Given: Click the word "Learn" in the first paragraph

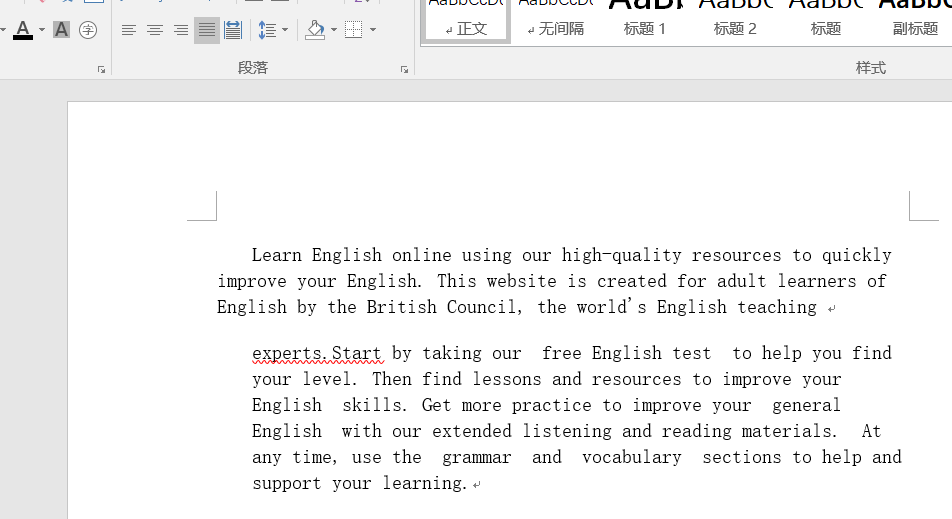Looking at the screenshot, I should coord(277,255).
